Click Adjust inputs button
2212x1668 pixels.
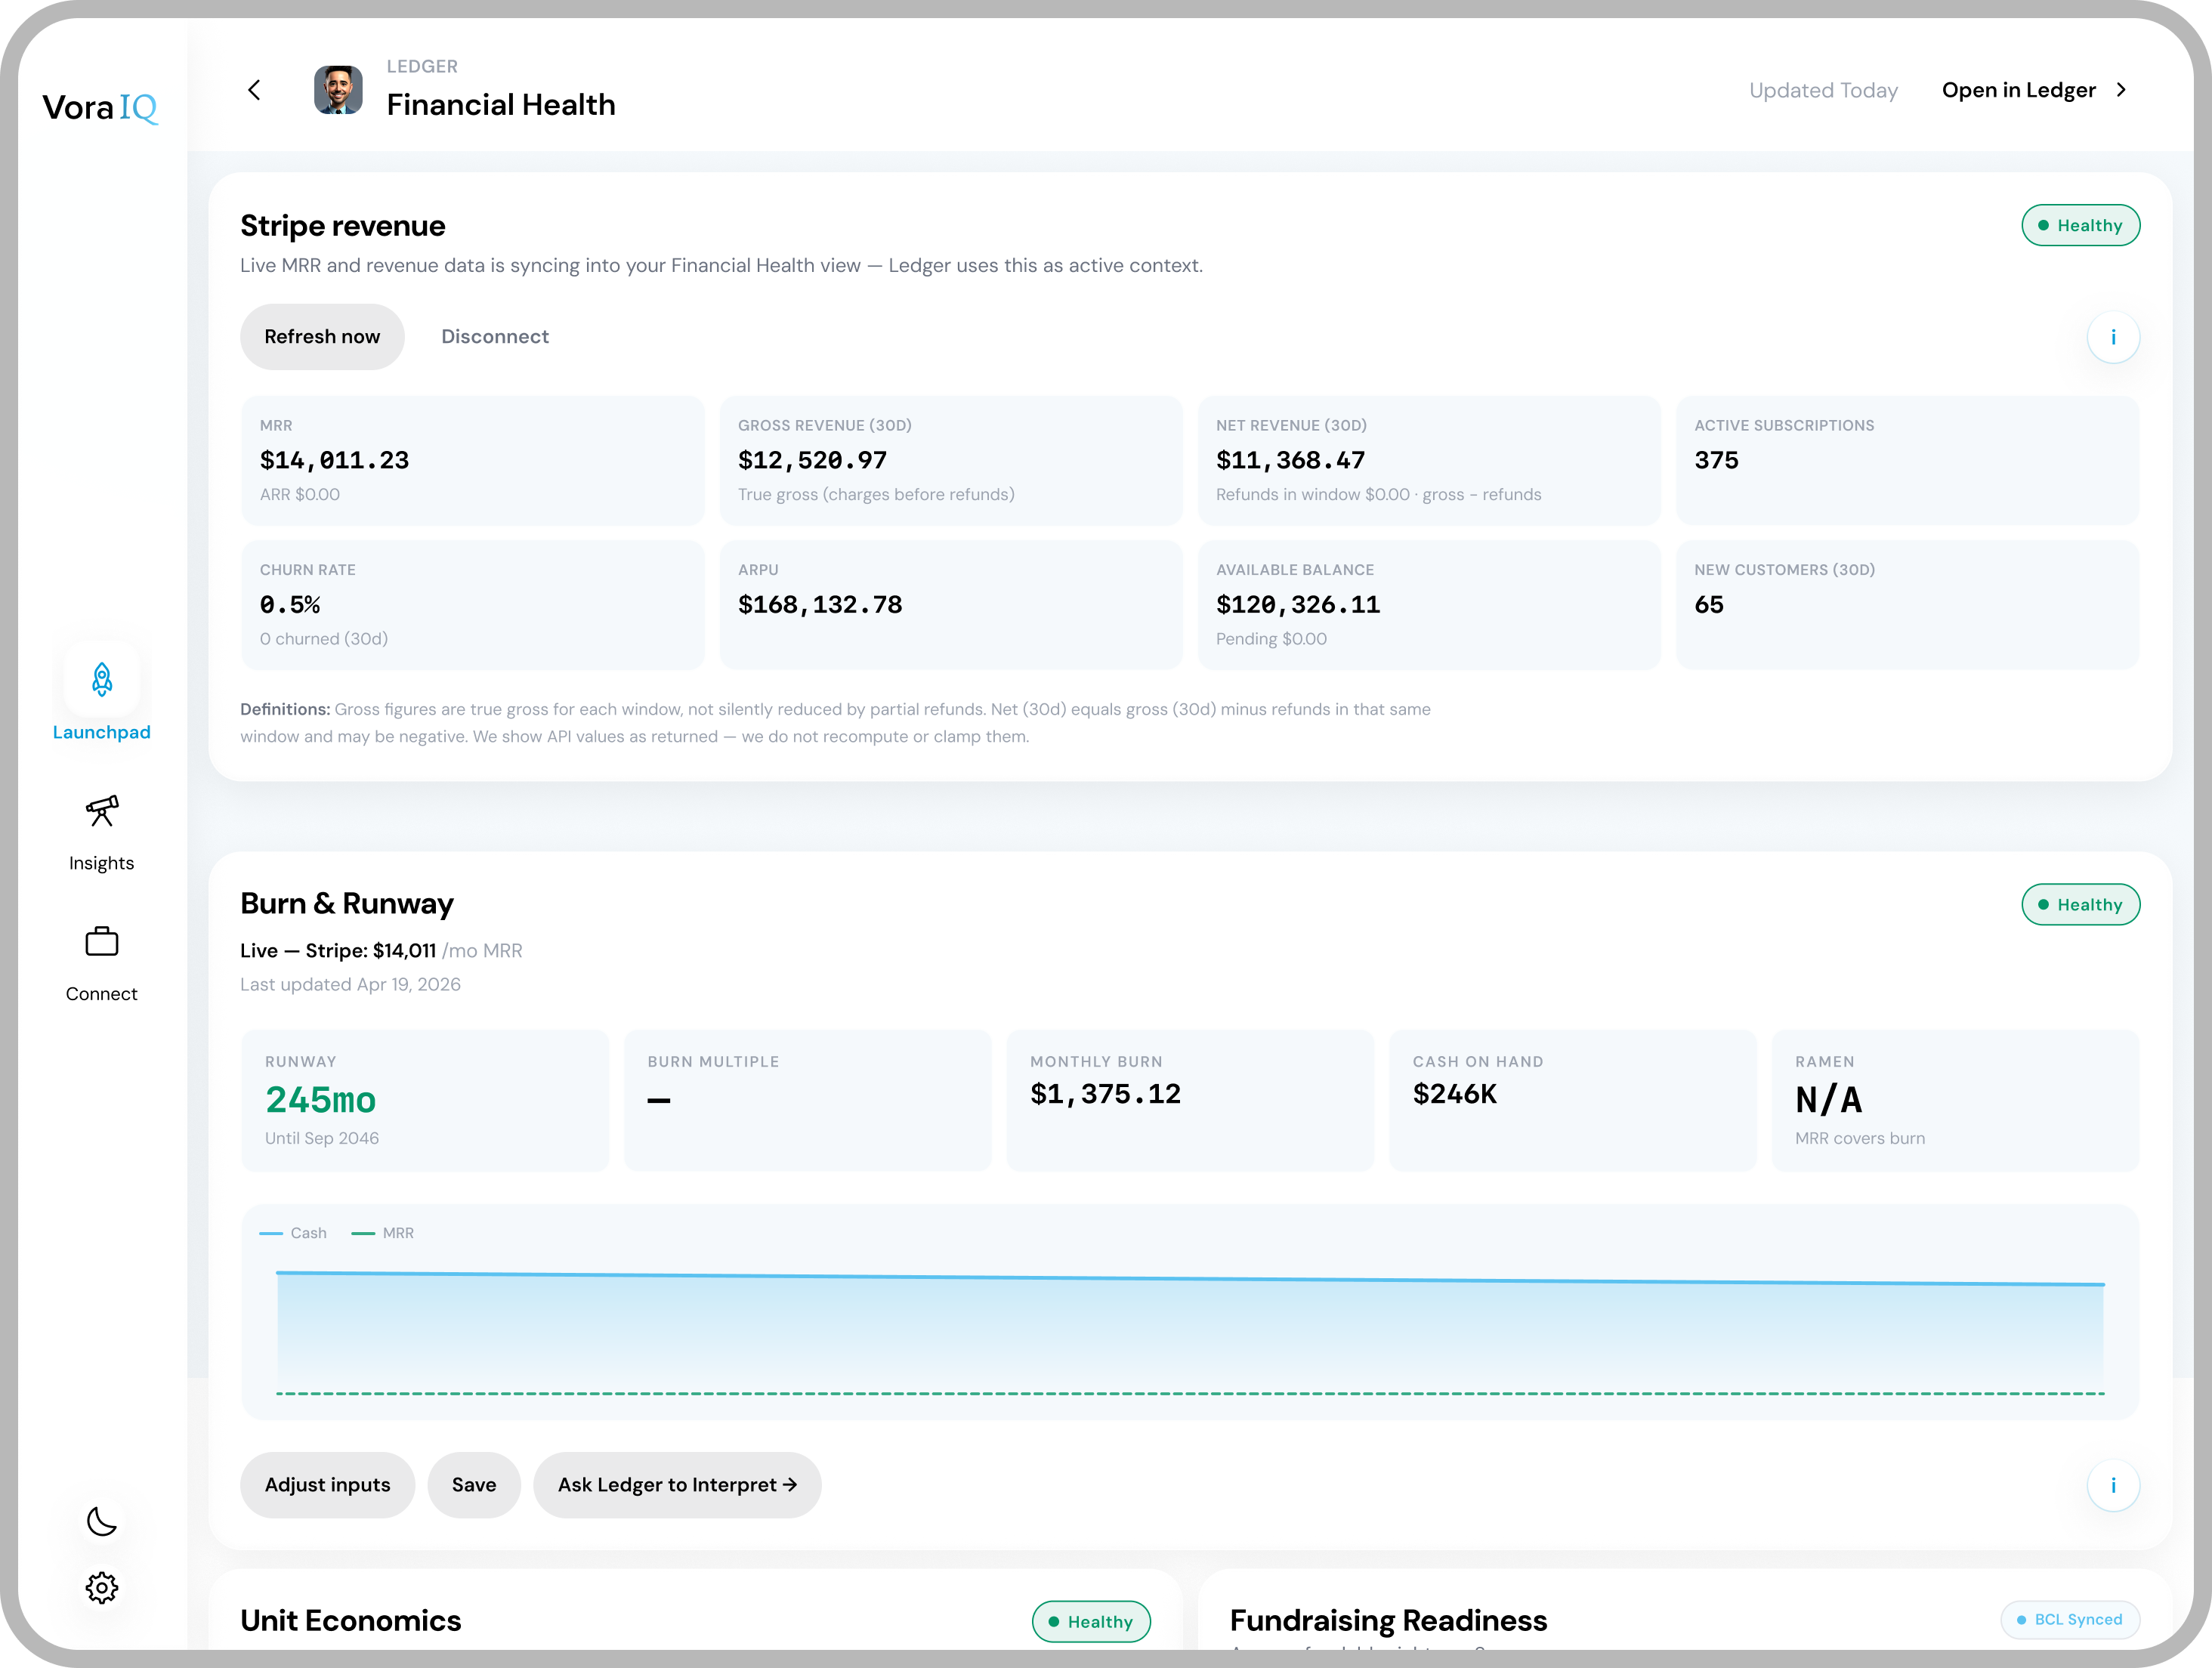coord(327,1485)
